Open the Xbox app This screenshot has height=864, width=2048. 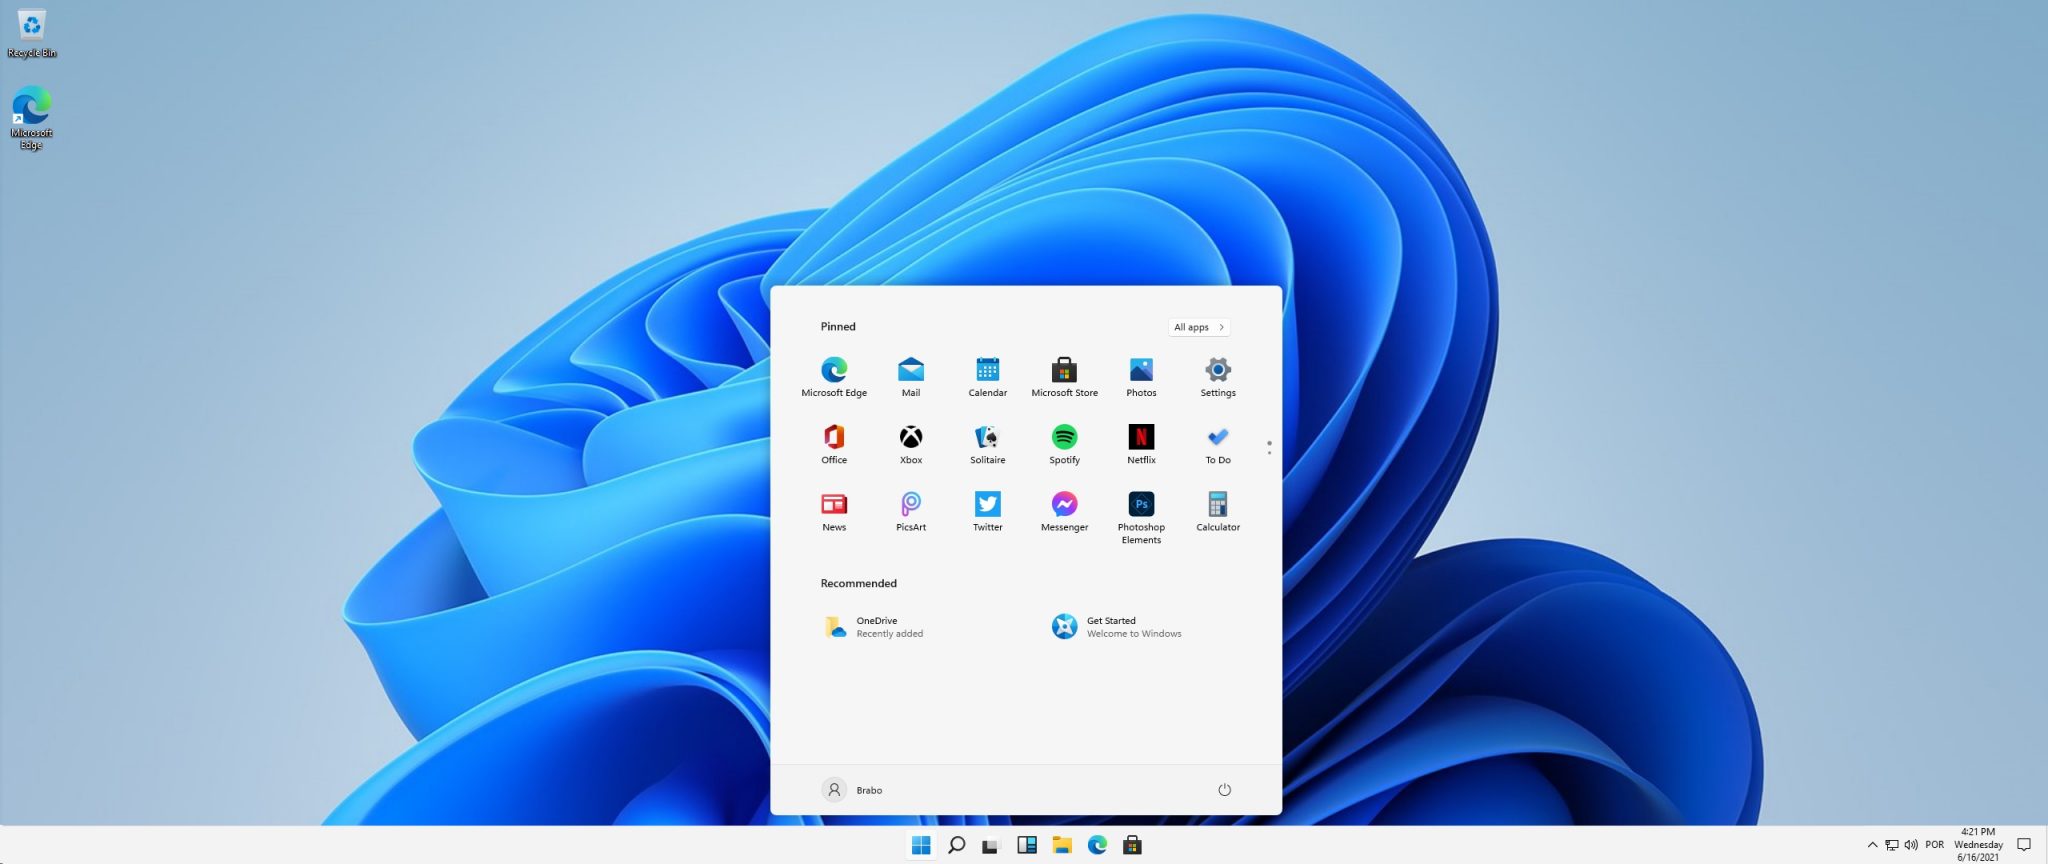[x=910, y=444]
